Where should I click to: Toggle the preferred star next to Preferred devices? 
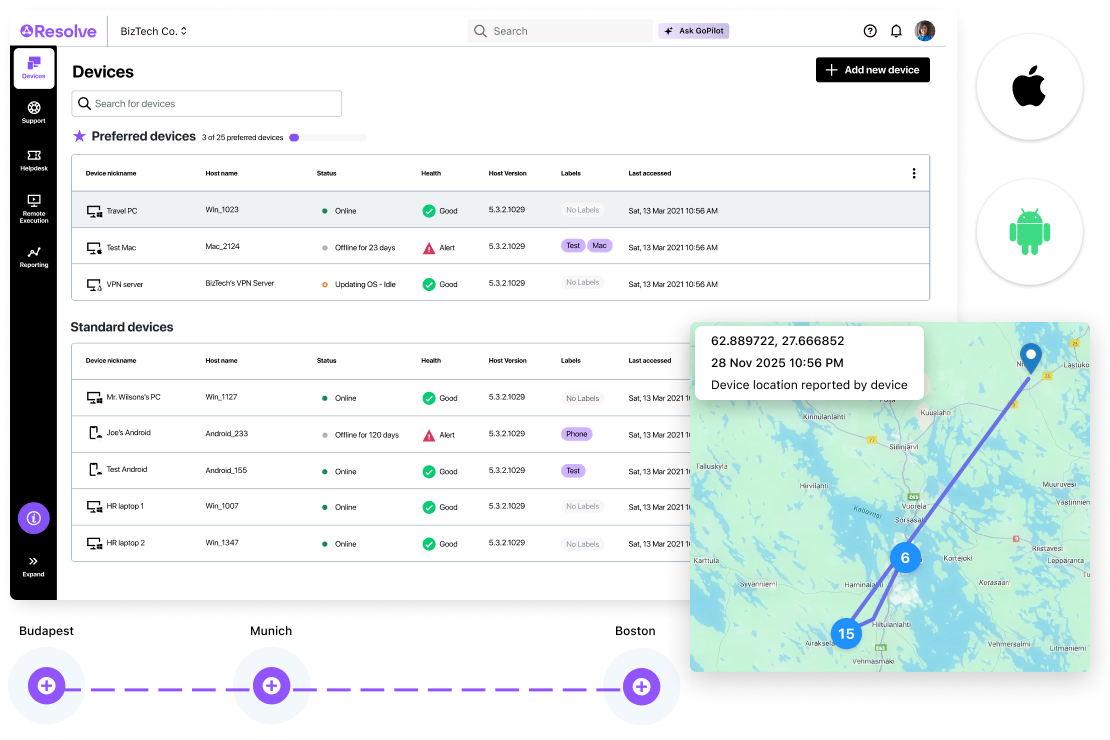click(x=79, y=136)
